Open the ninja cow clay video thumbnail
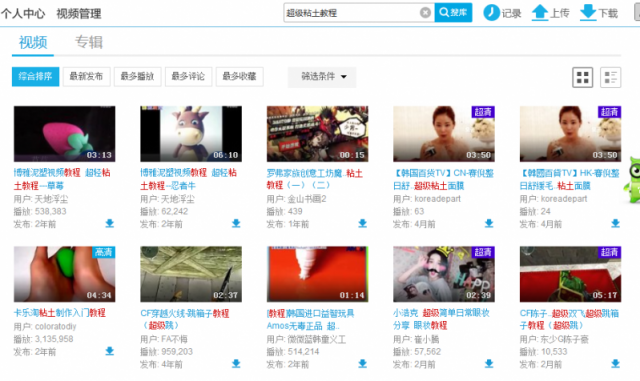The image size is (640, 381). [191, 134]
